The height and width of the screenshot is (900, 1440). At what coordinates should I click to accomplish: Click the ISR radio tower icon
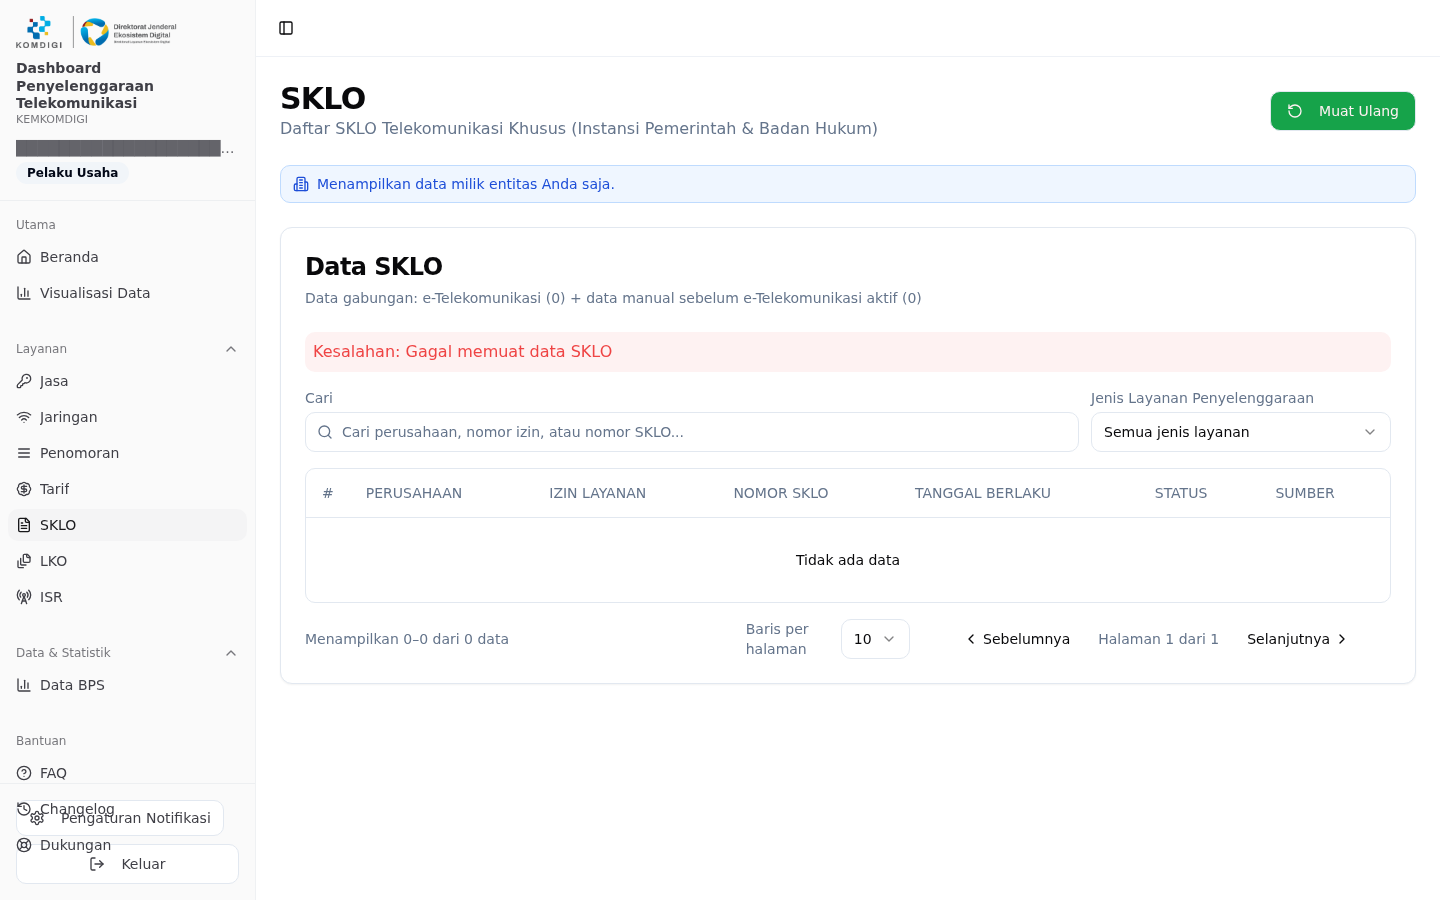tap(24, 597)
